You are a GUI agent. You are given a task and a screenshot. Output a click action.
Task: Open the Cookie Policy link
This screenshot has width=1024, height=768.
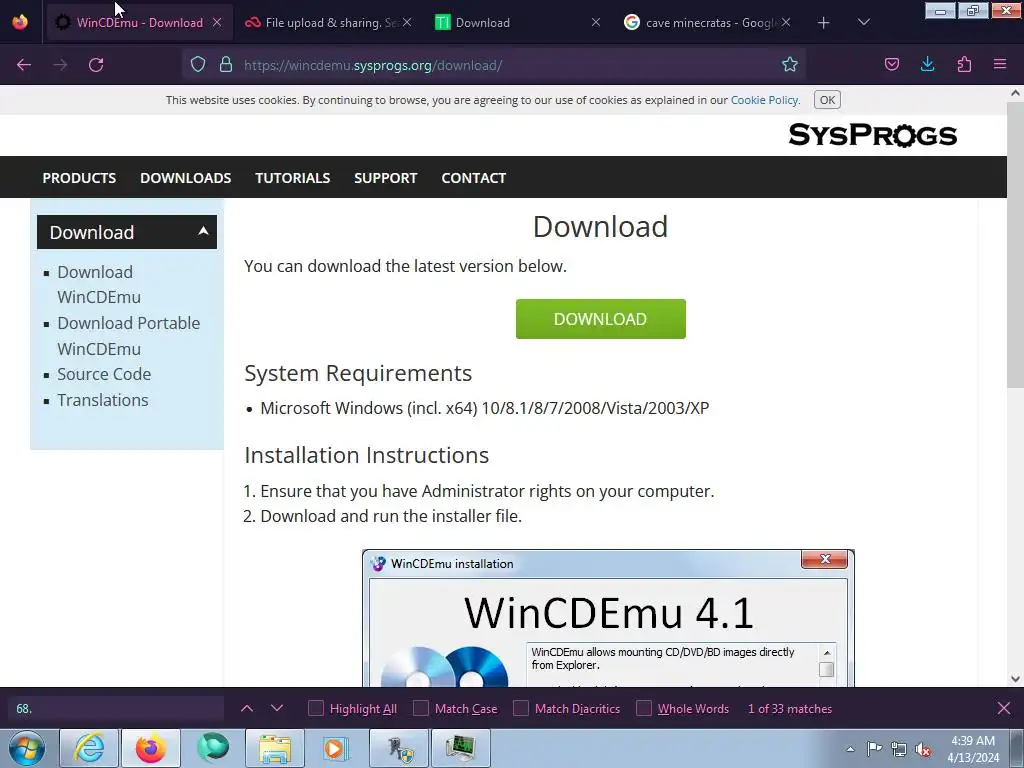[764, 100]
